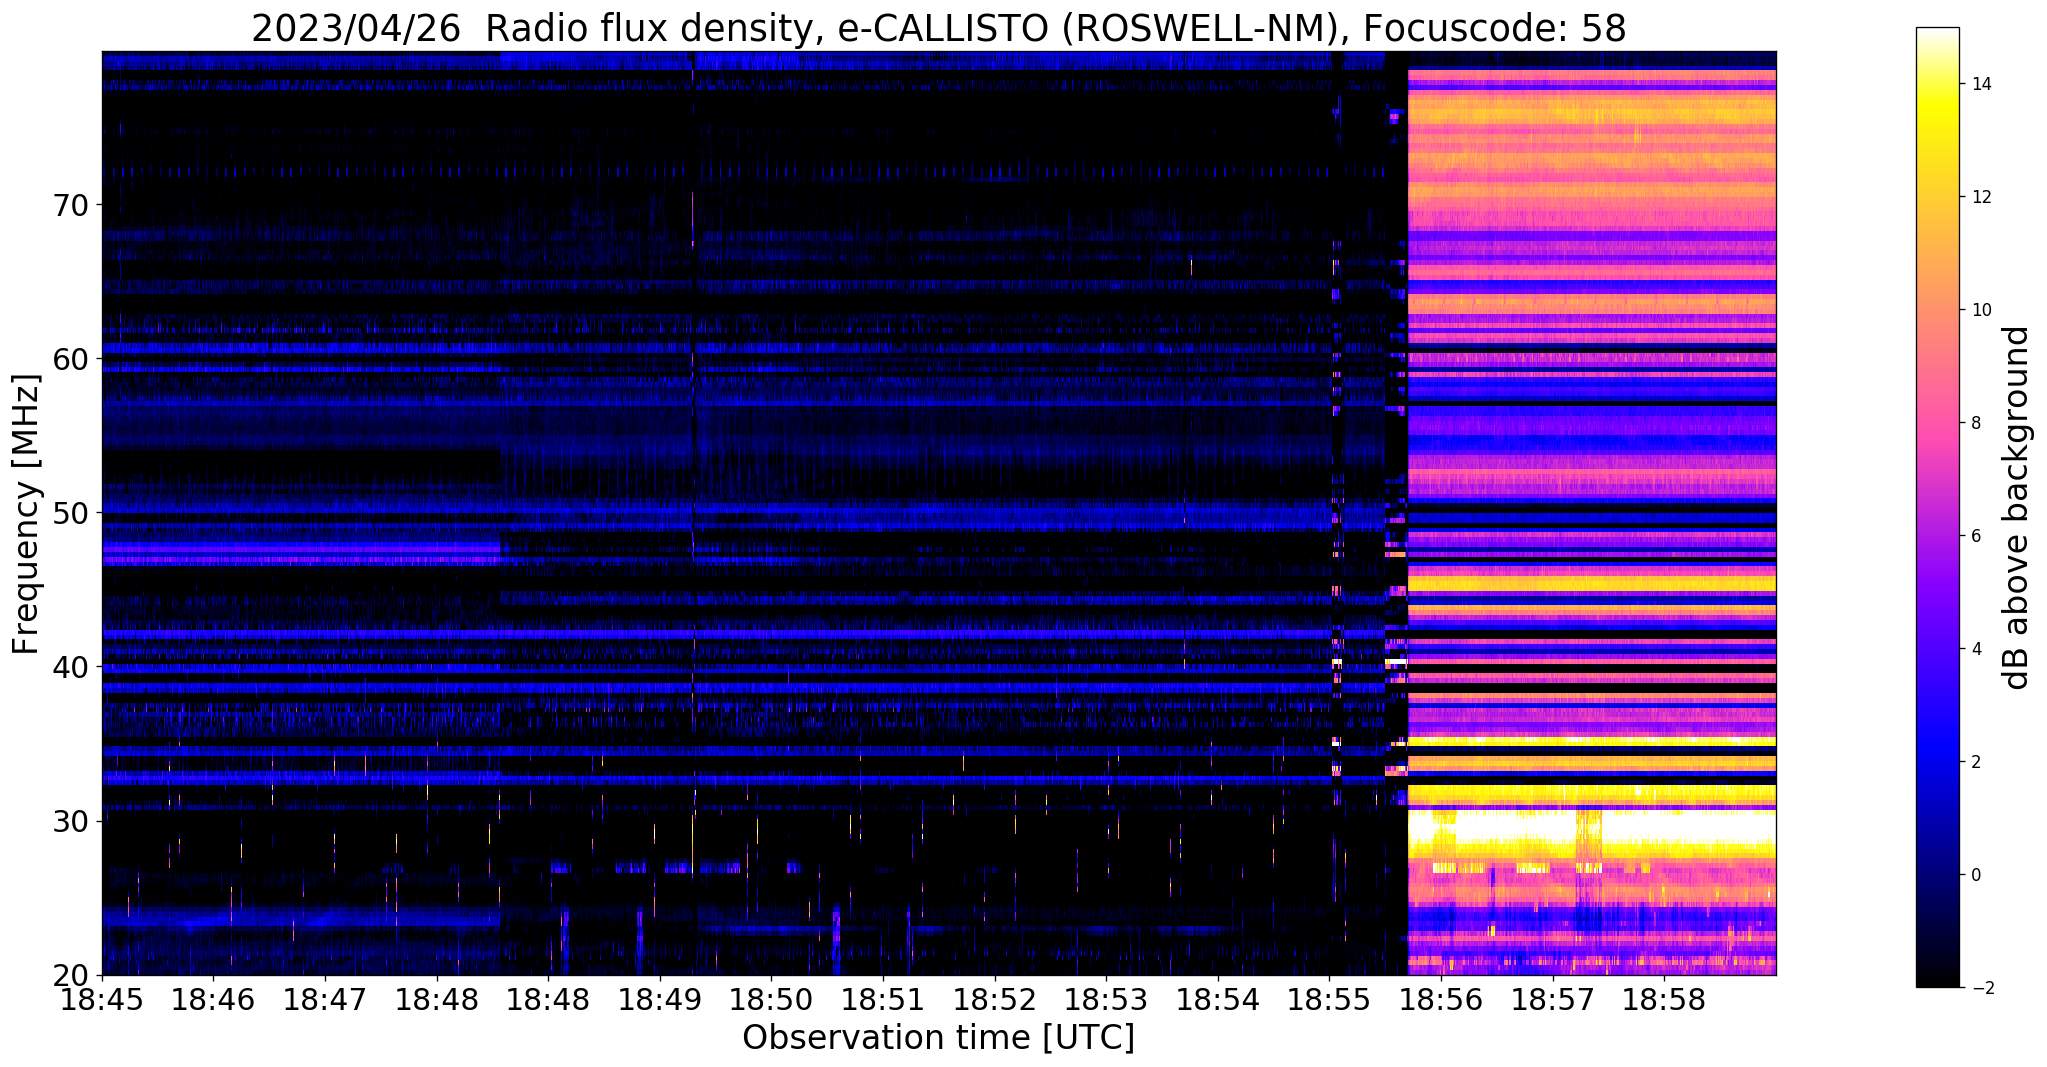Click the 18:52 time tick label
The image size is (2047, 1067).
[995, 1001]
